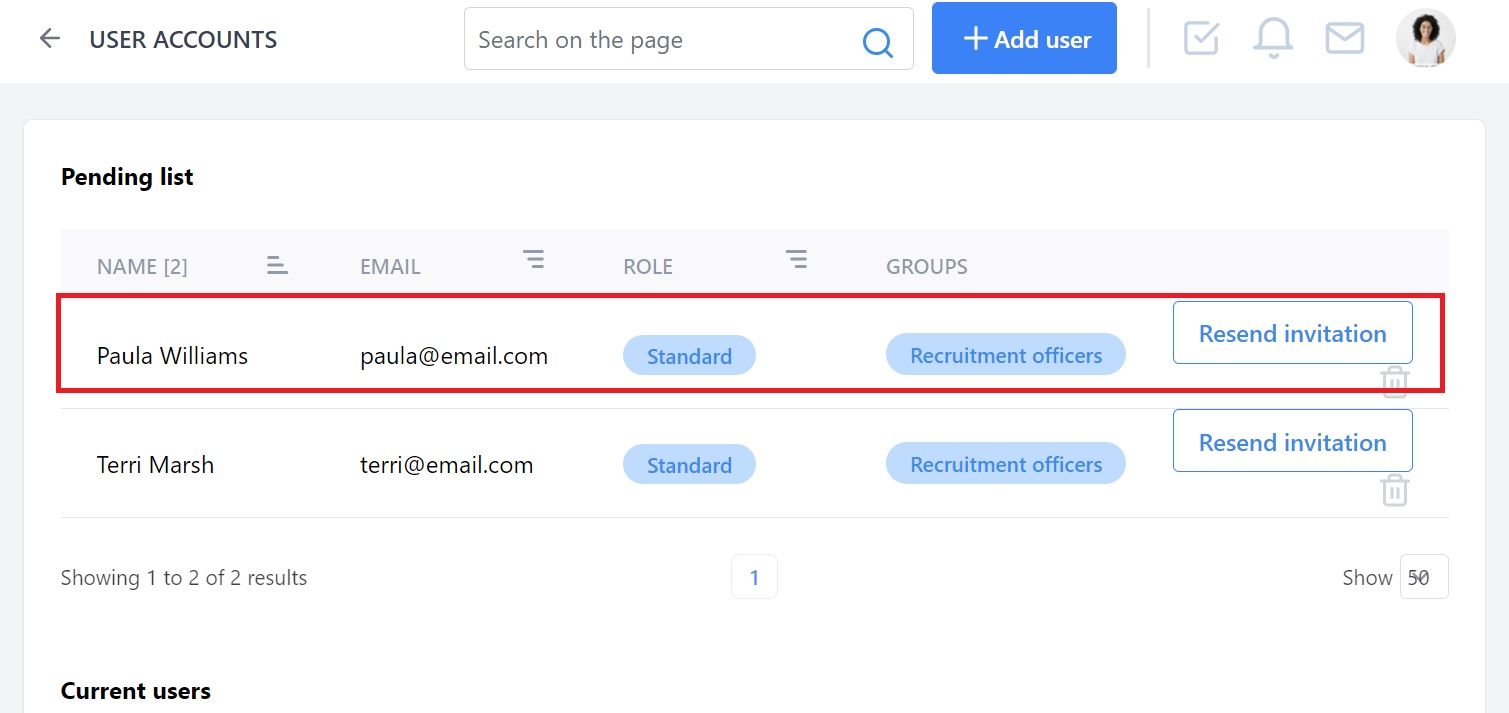1509x713 pixels.
Task: Click the Current users heading
Action: pos(135,690)
